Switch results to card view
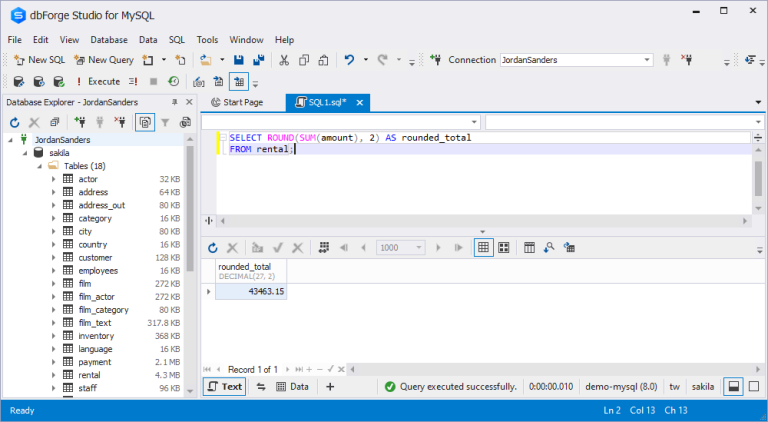768x422 pixels. coord(504,247)
